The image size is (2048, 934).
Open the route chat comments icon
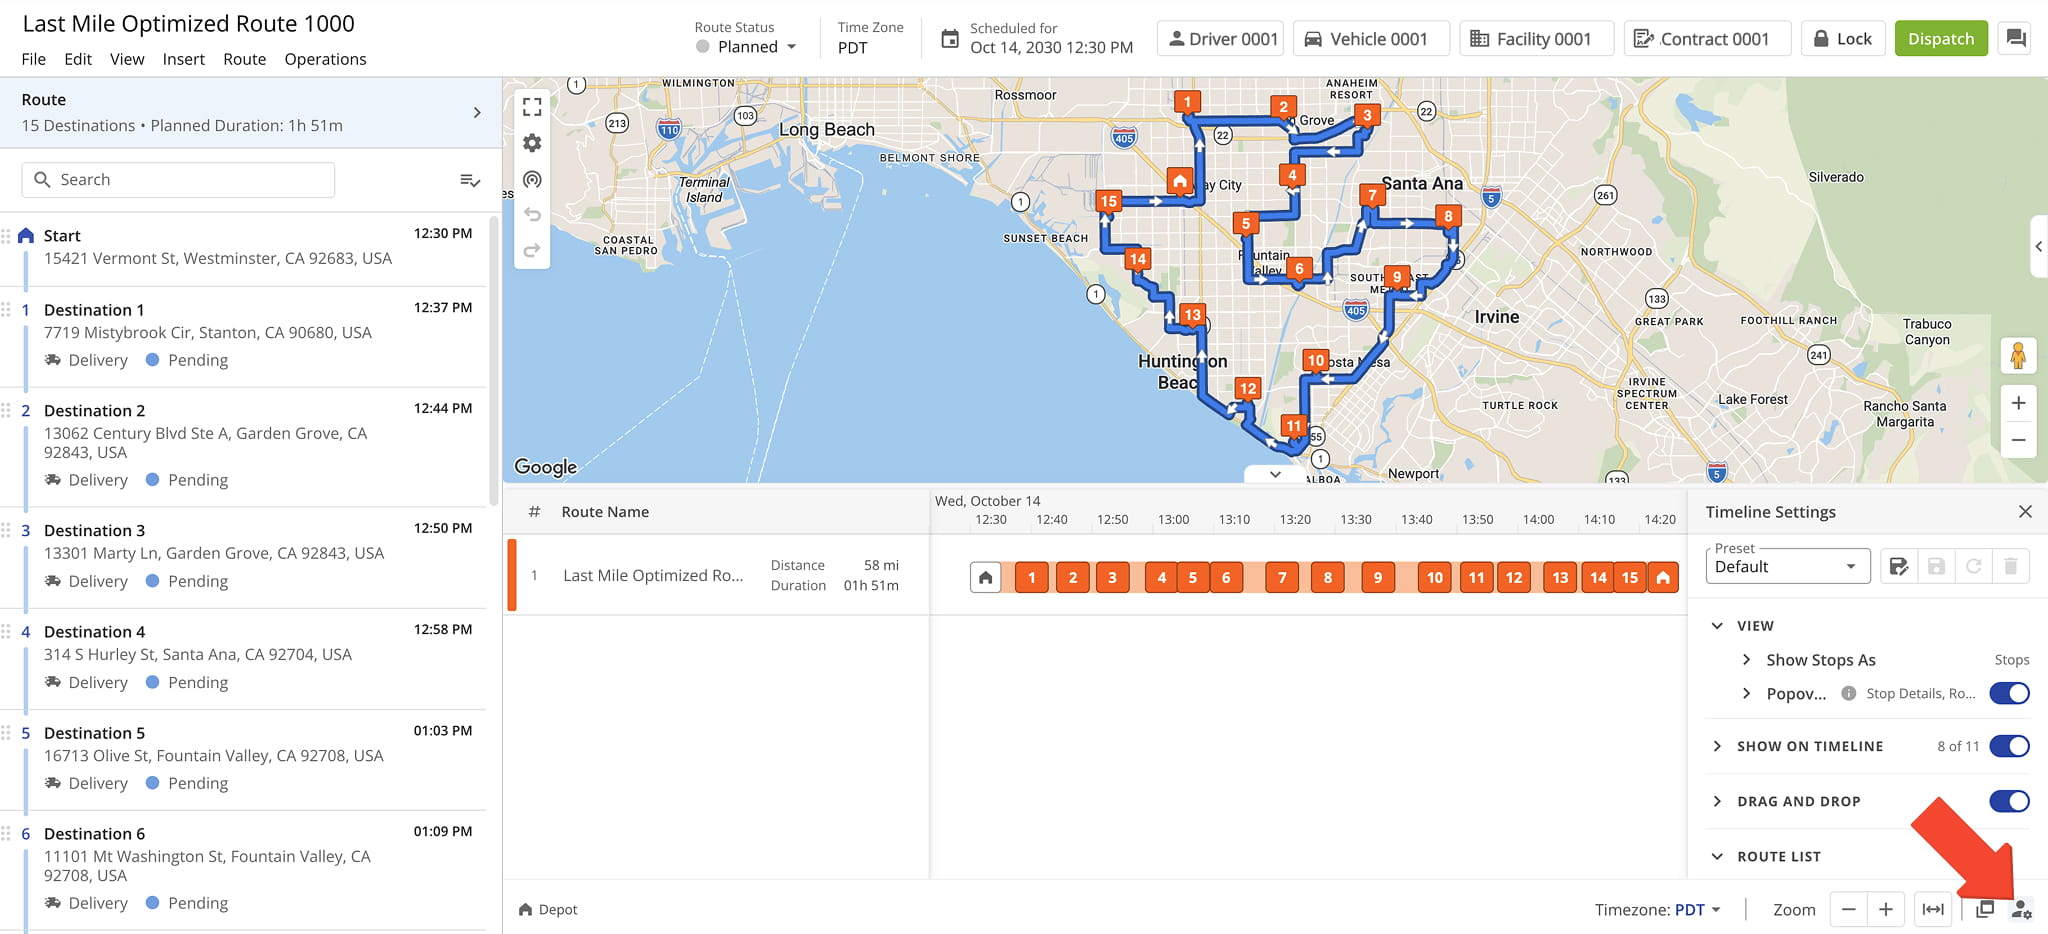pyautogui.click(x=2015, y=38)
